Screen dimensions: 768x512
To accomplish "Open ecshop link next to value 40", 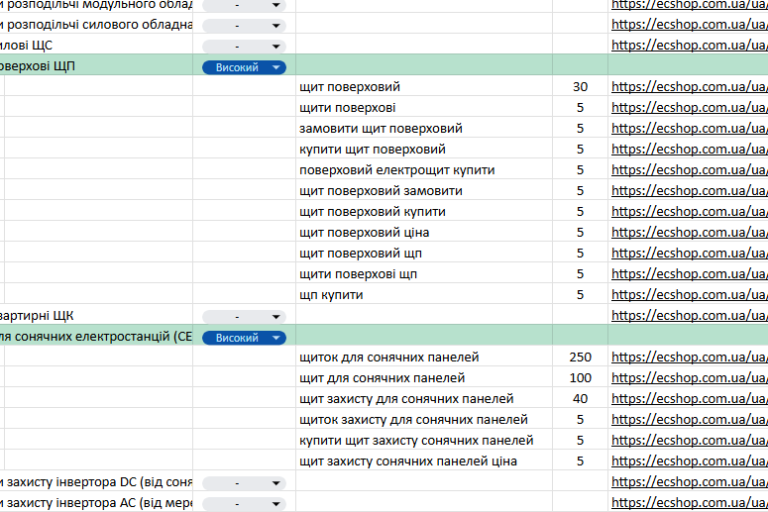I will [689, 399].
